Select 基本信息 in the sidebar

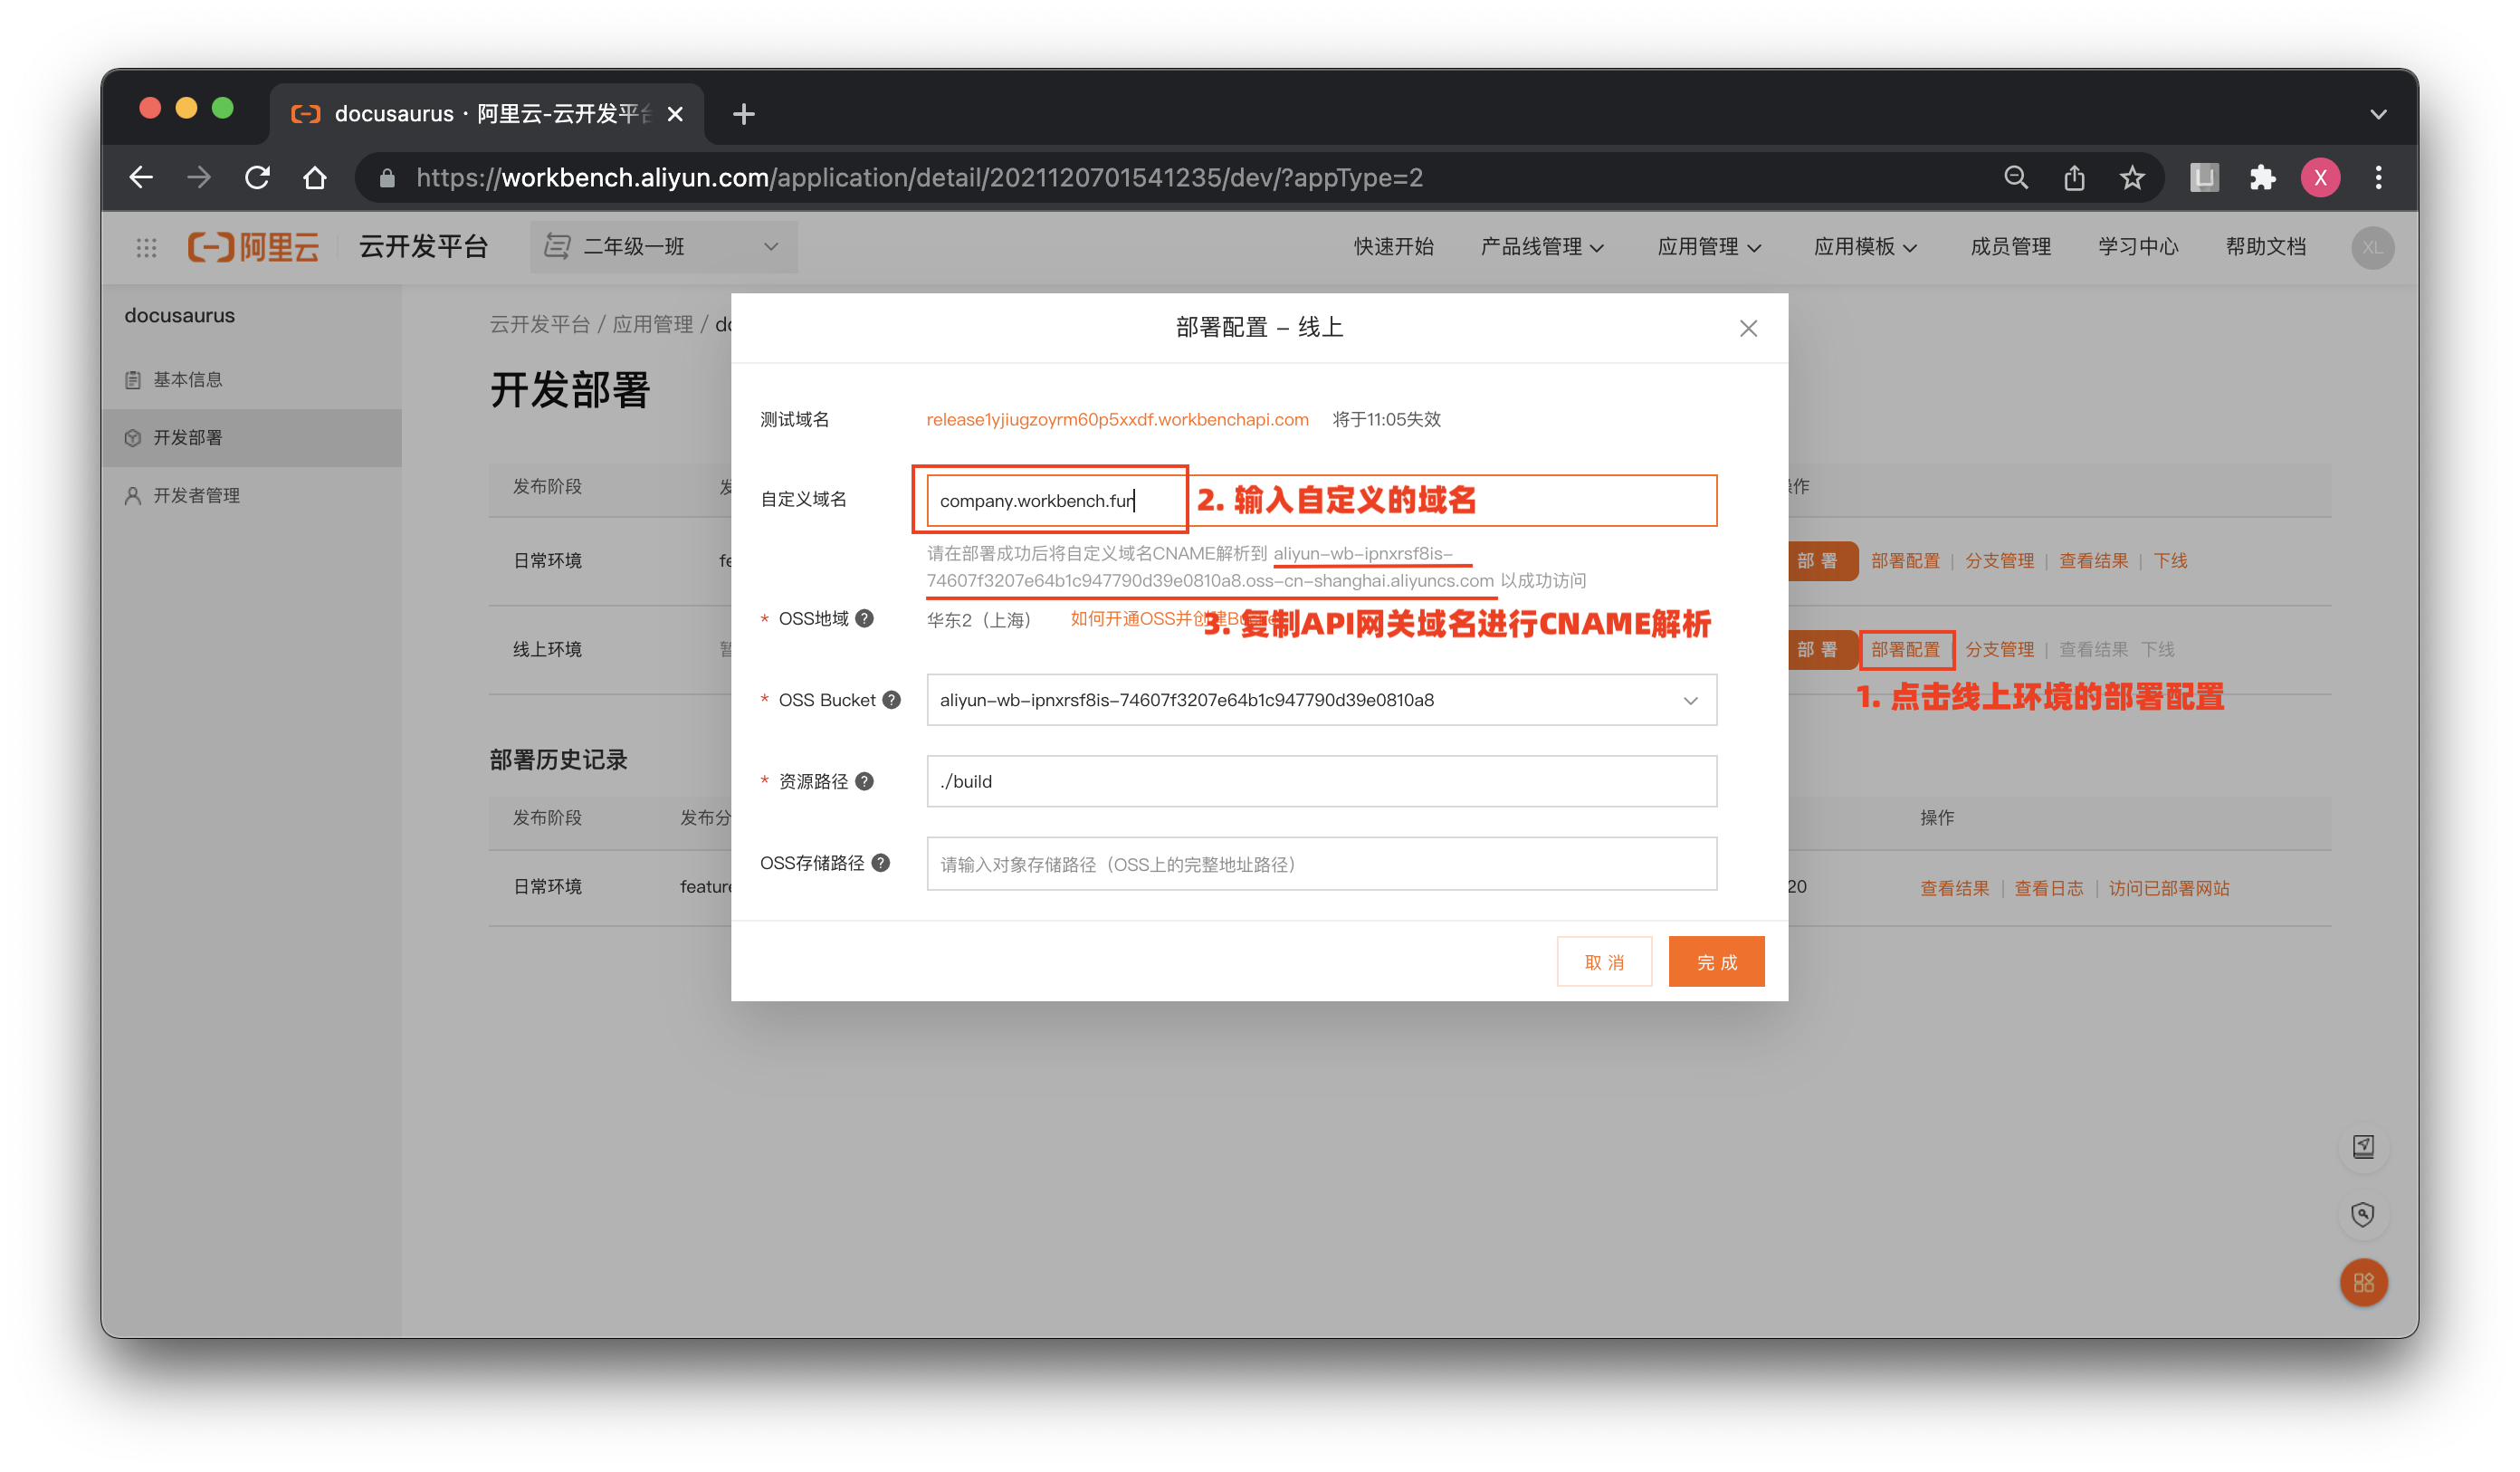click(188, 380)
